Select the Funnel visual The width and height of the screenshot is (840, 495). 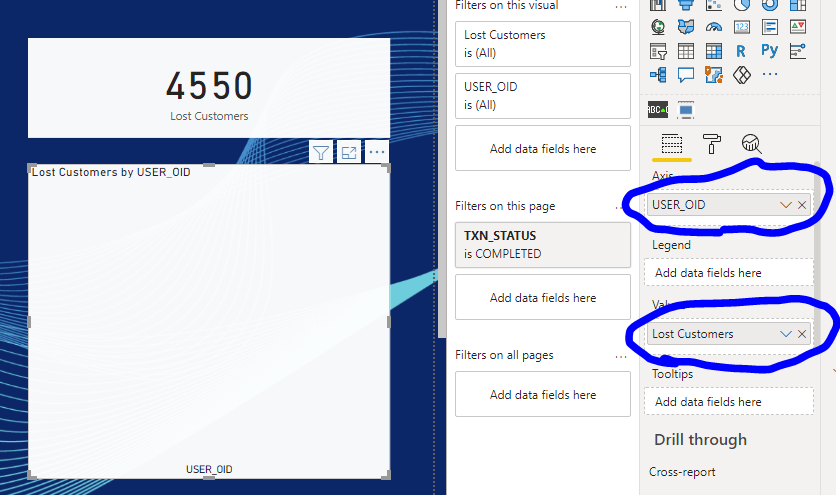pos(686,4)
